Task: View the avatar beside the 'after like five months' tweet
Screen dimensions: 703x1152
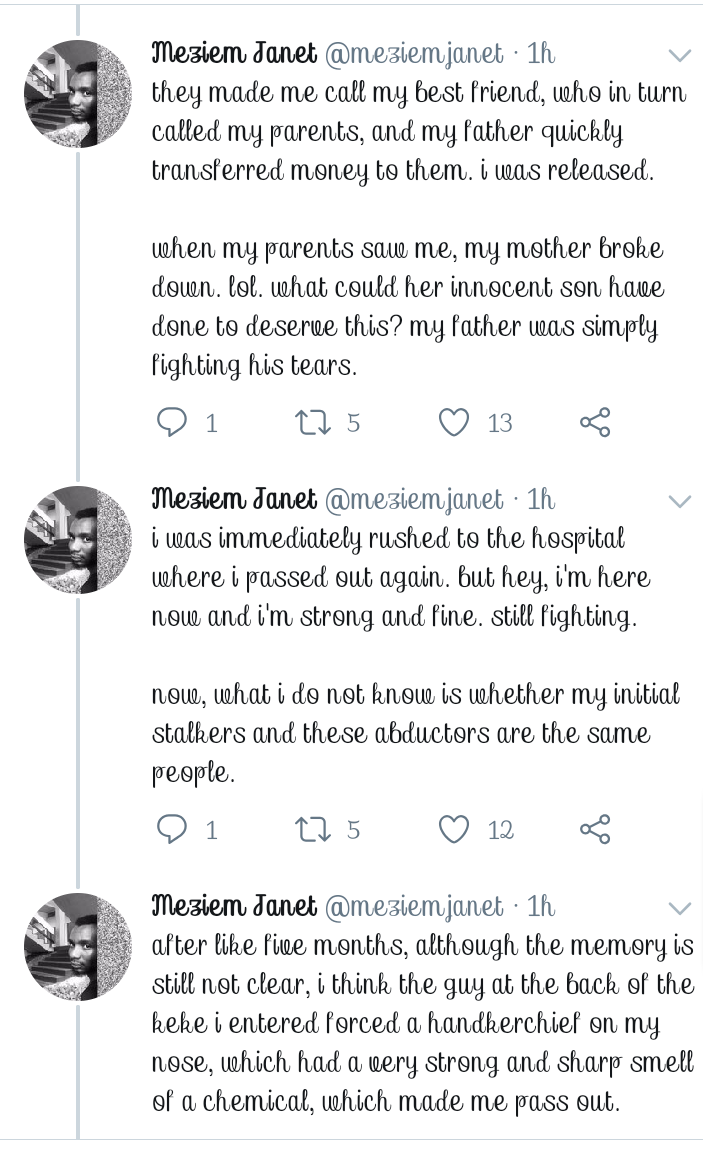Action: coord(78,947)
